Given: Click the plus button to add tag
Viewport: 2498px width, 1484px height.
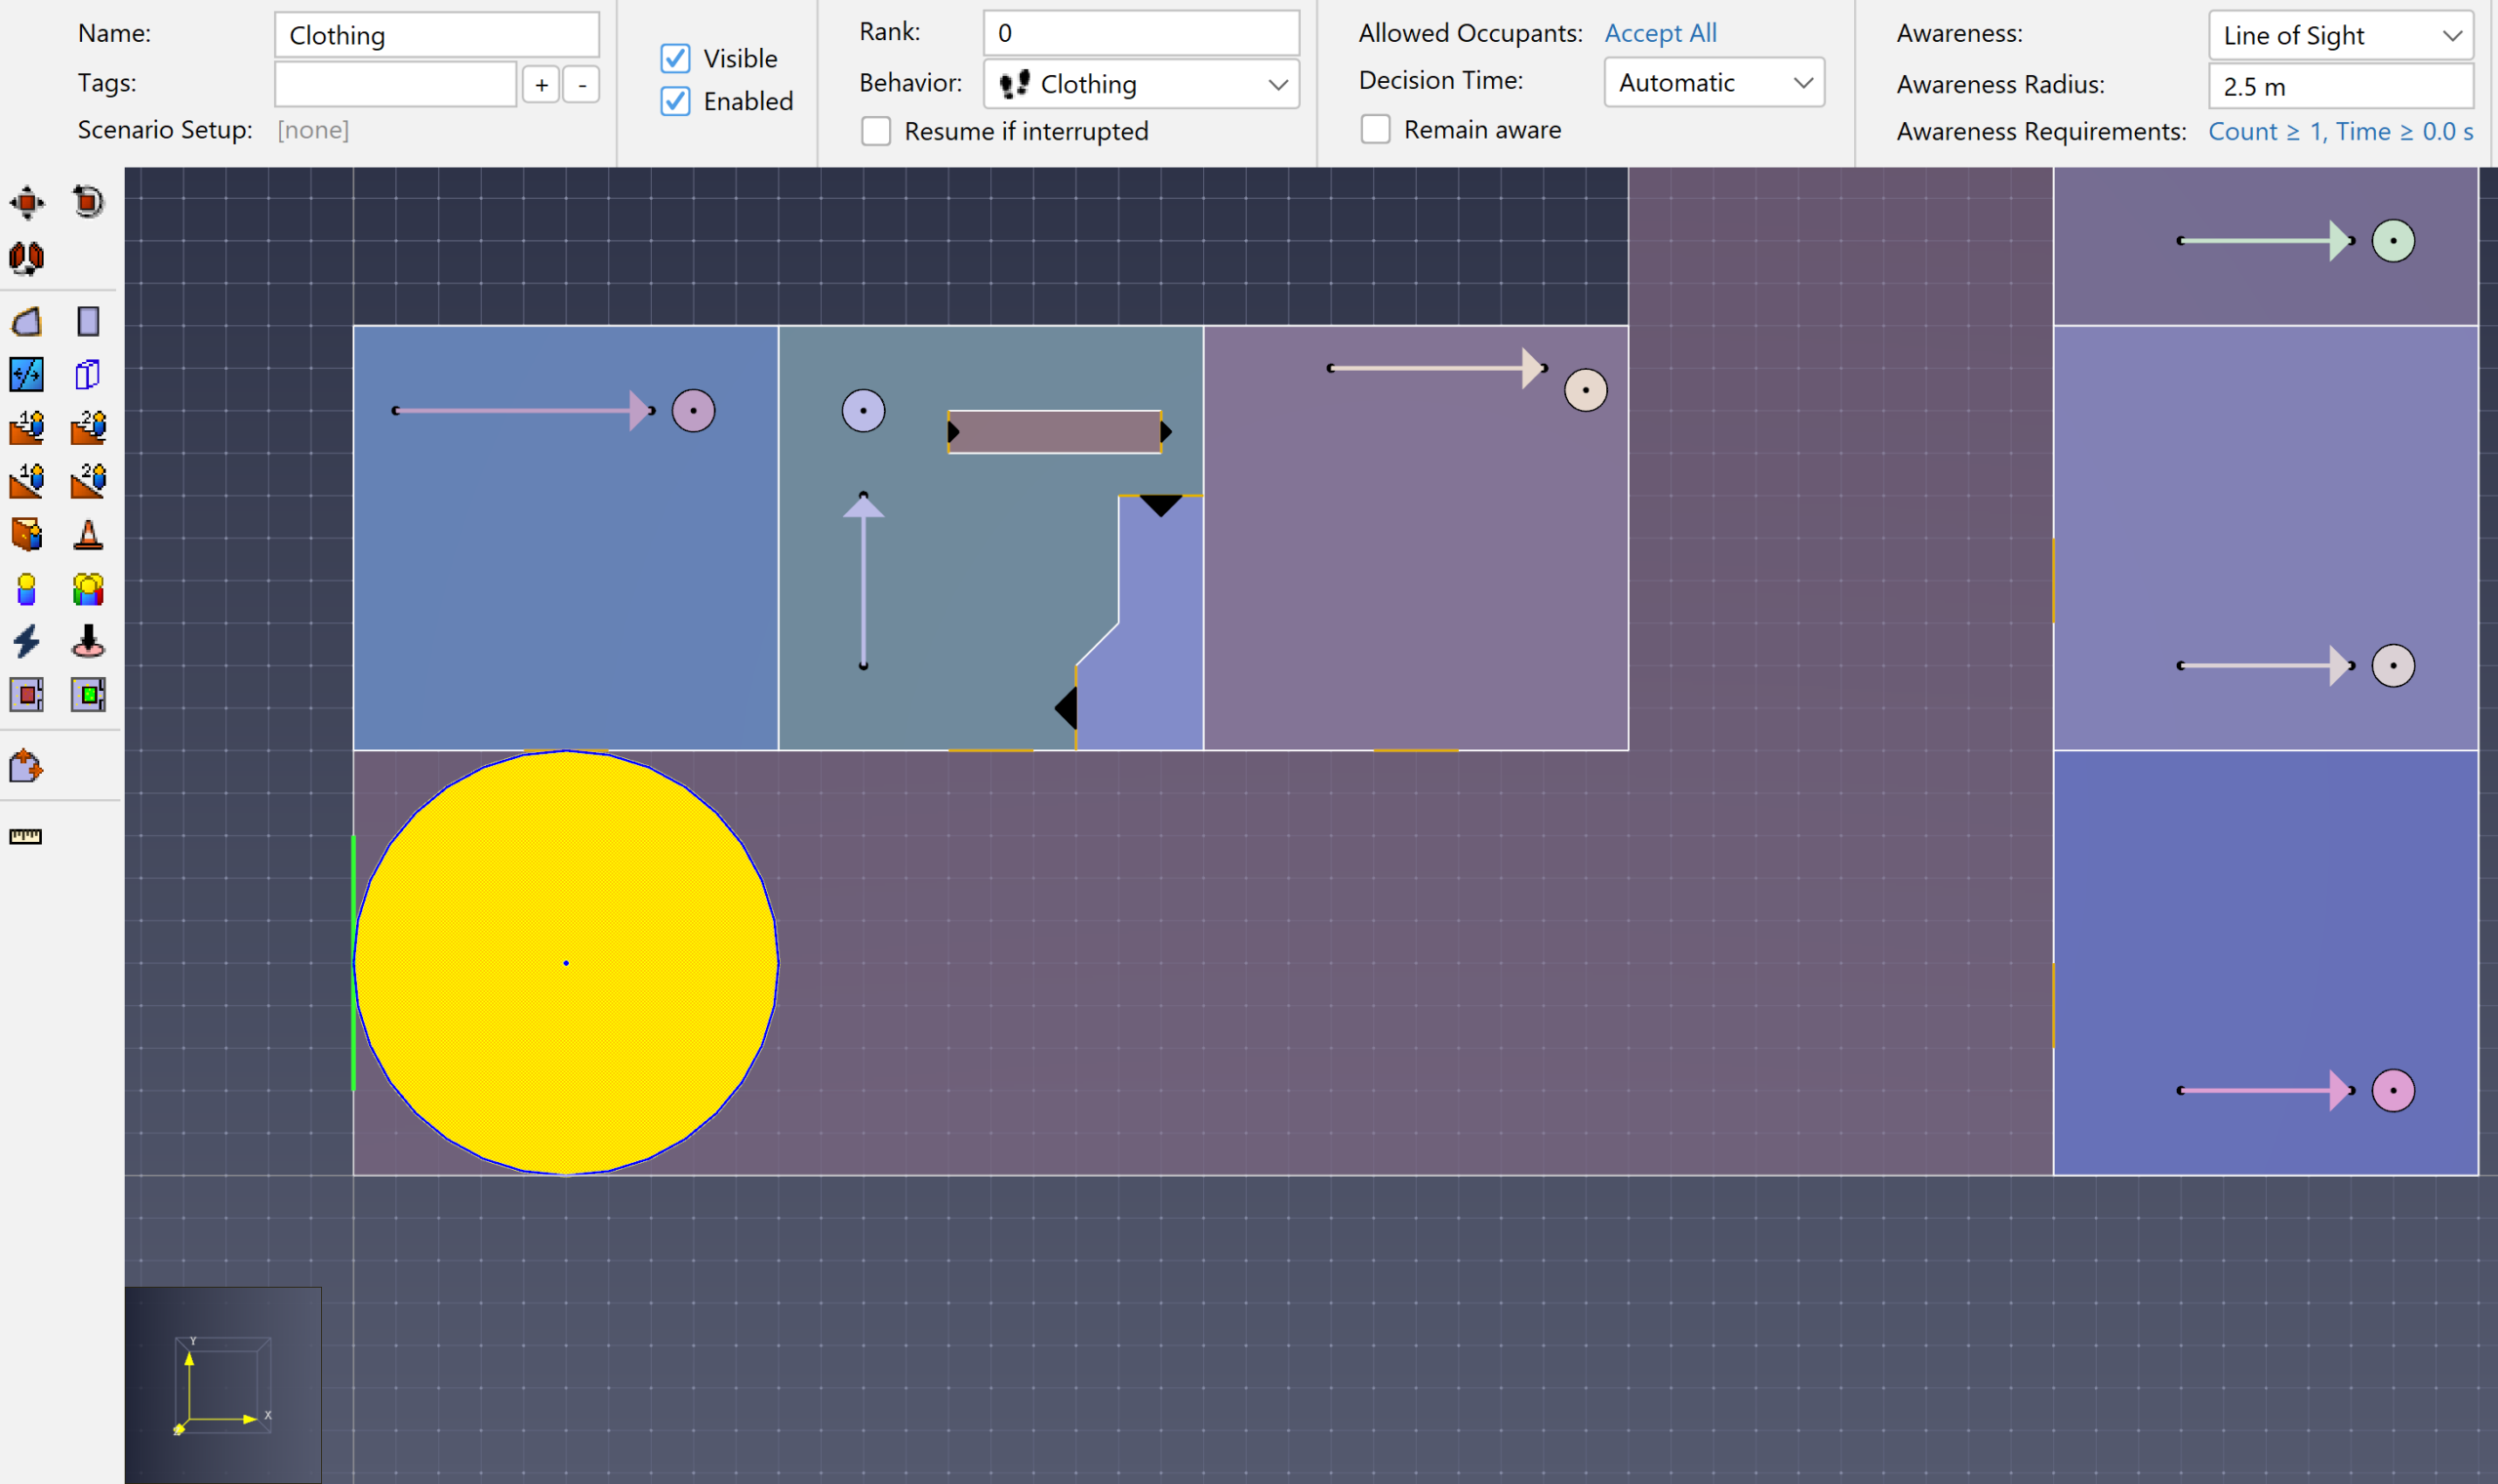Looking at the screenshot, I should [541, 85].
